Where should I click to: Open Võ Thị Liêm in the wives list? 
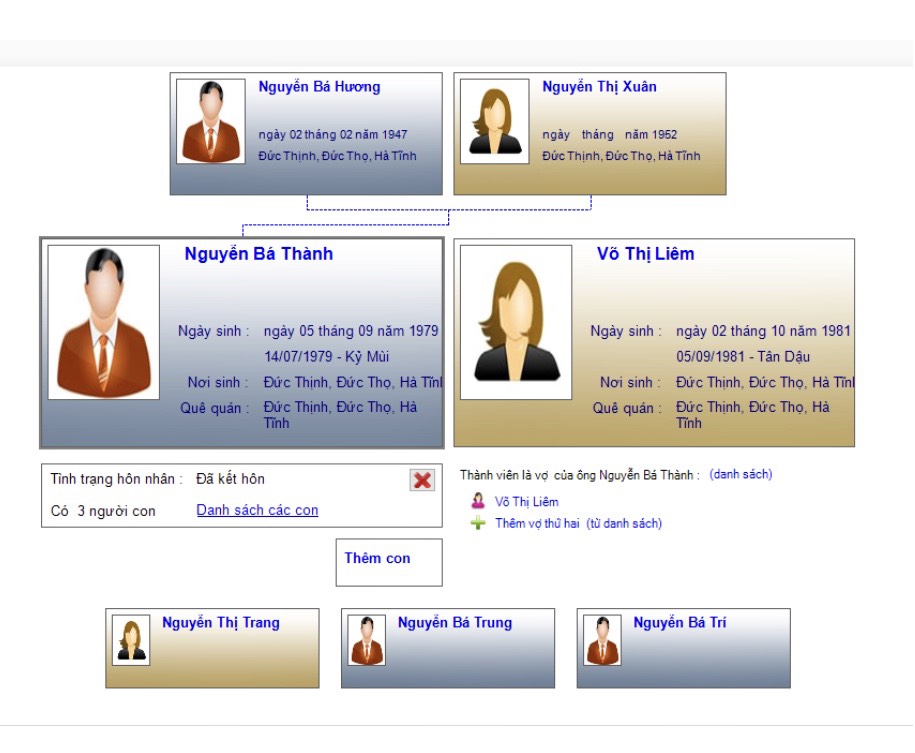(x=526, y=501)
